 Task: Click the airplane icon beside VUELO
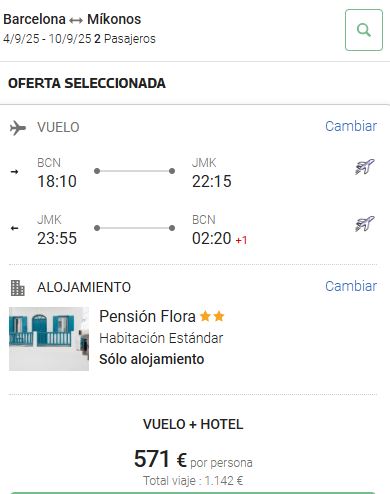18,128
